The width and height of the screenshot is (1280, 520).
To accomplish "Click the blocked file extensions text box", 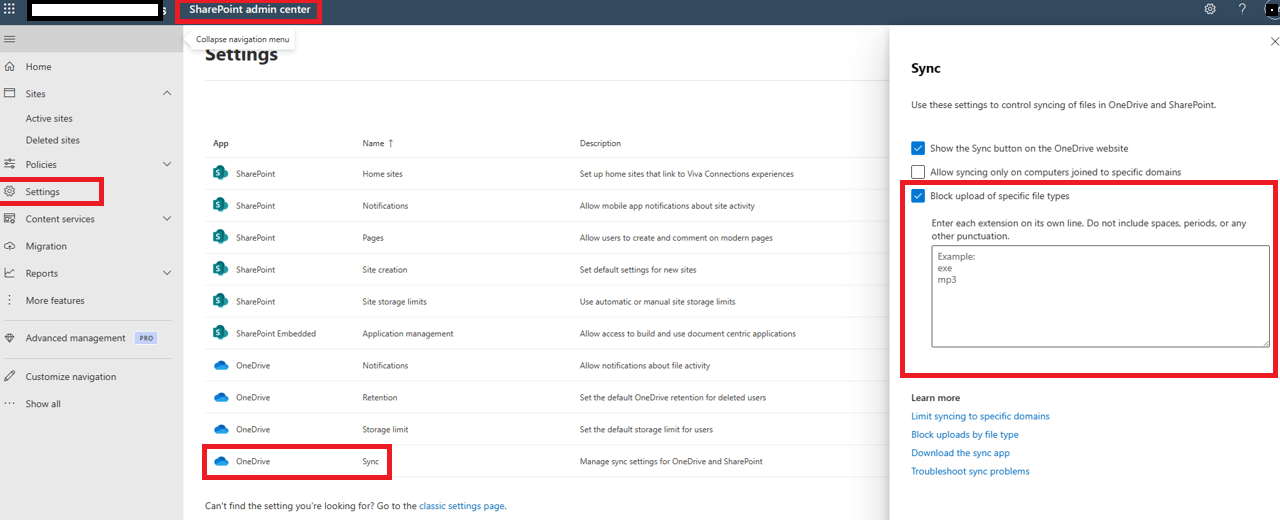I will click(x=1100, y=296).
